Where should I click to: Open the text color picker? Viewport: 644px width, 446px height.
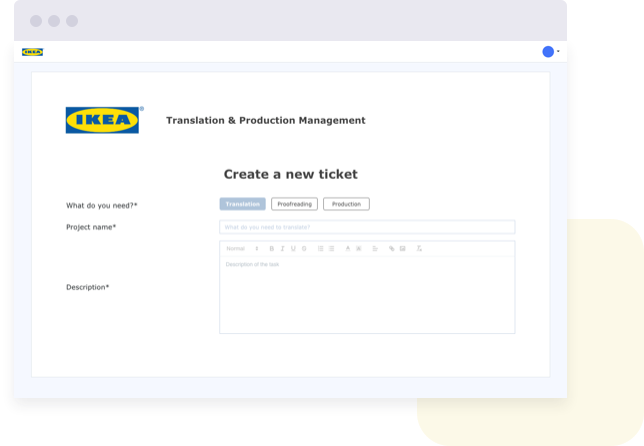tap(348, 248)
